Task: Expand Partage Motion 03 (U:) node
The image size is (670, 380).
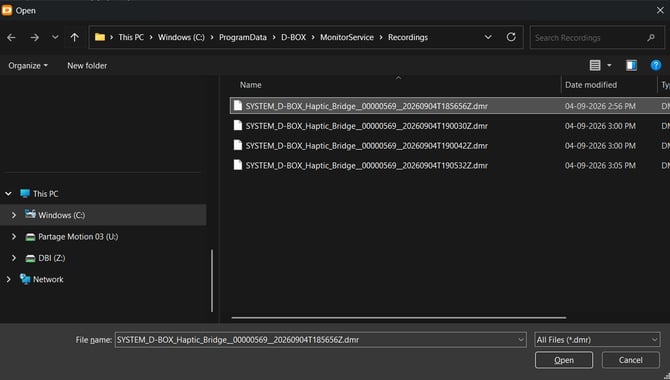Action: 14,236
